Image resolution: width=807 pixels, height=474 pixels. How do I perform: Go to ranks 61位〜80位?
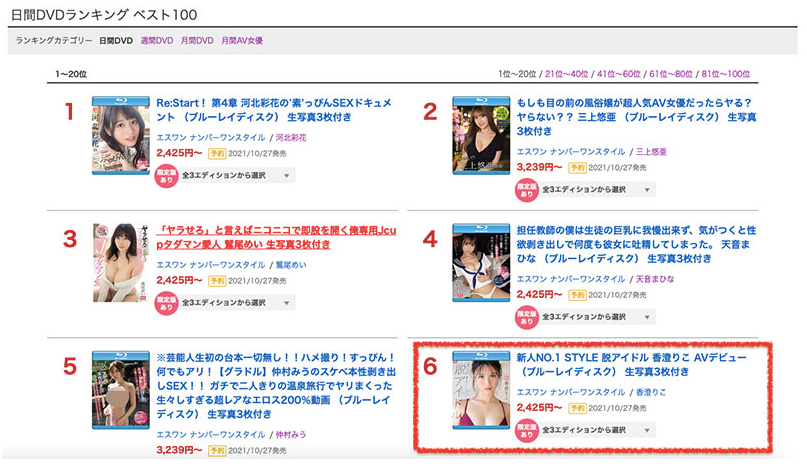671,74
